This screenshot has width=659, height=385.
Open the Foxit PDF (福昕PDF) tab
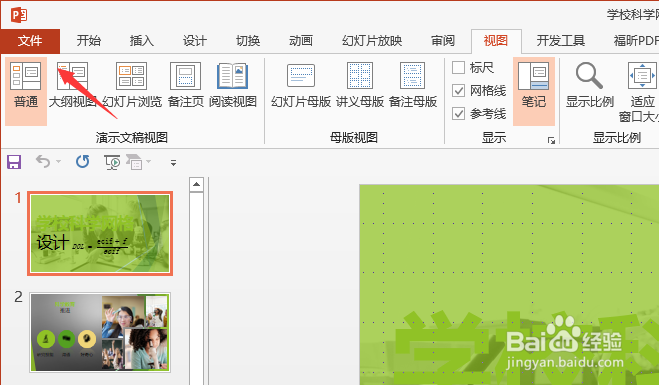(x=636, y=41)
